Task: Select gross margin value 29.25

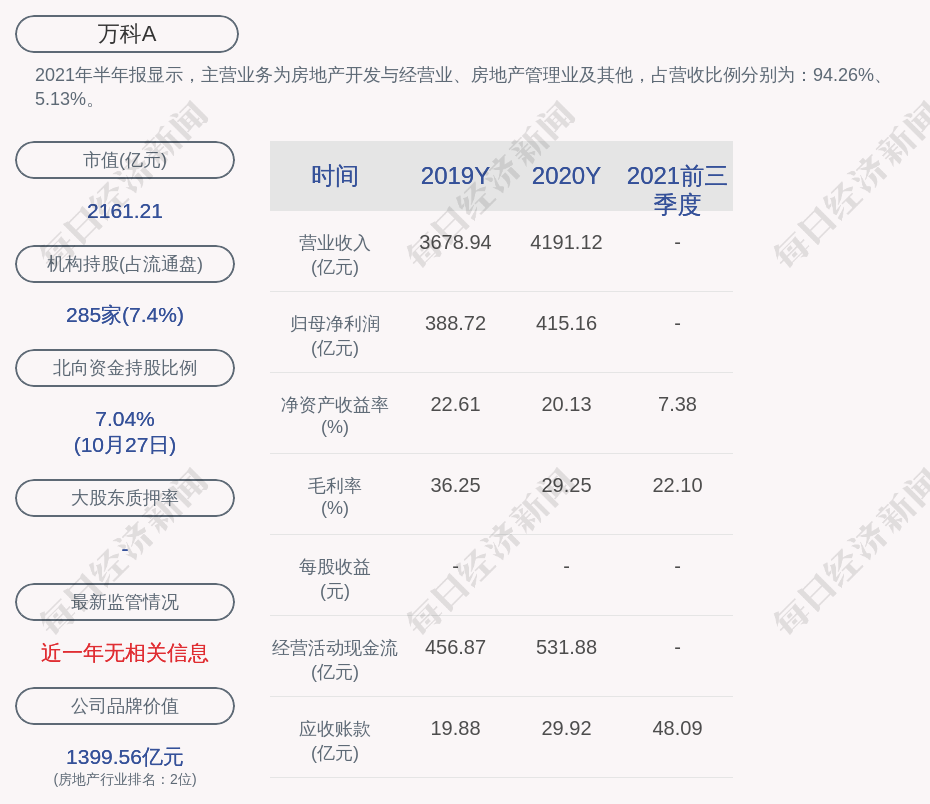Action: [x=566, y=486]
